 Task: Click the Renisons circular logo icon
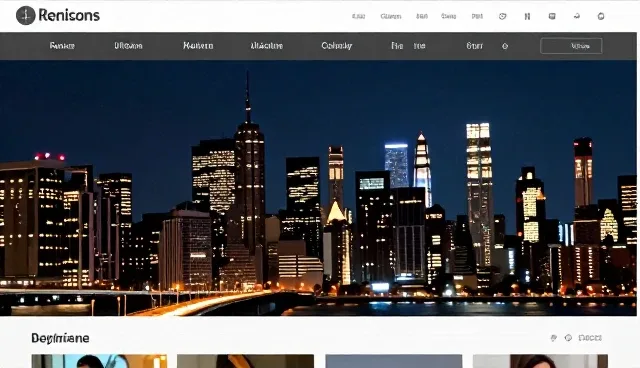click(x=25, y=16)
